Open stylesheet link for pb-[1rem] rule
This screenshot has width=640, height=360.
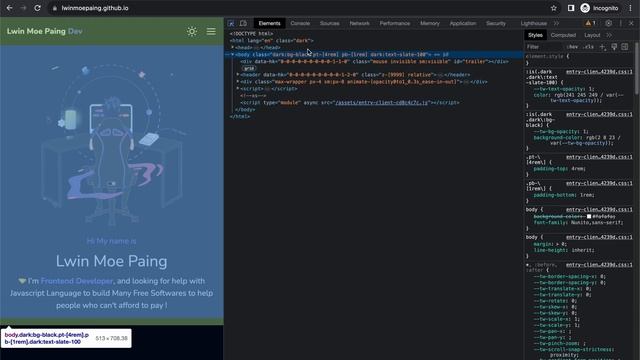[x=599, y=183]
